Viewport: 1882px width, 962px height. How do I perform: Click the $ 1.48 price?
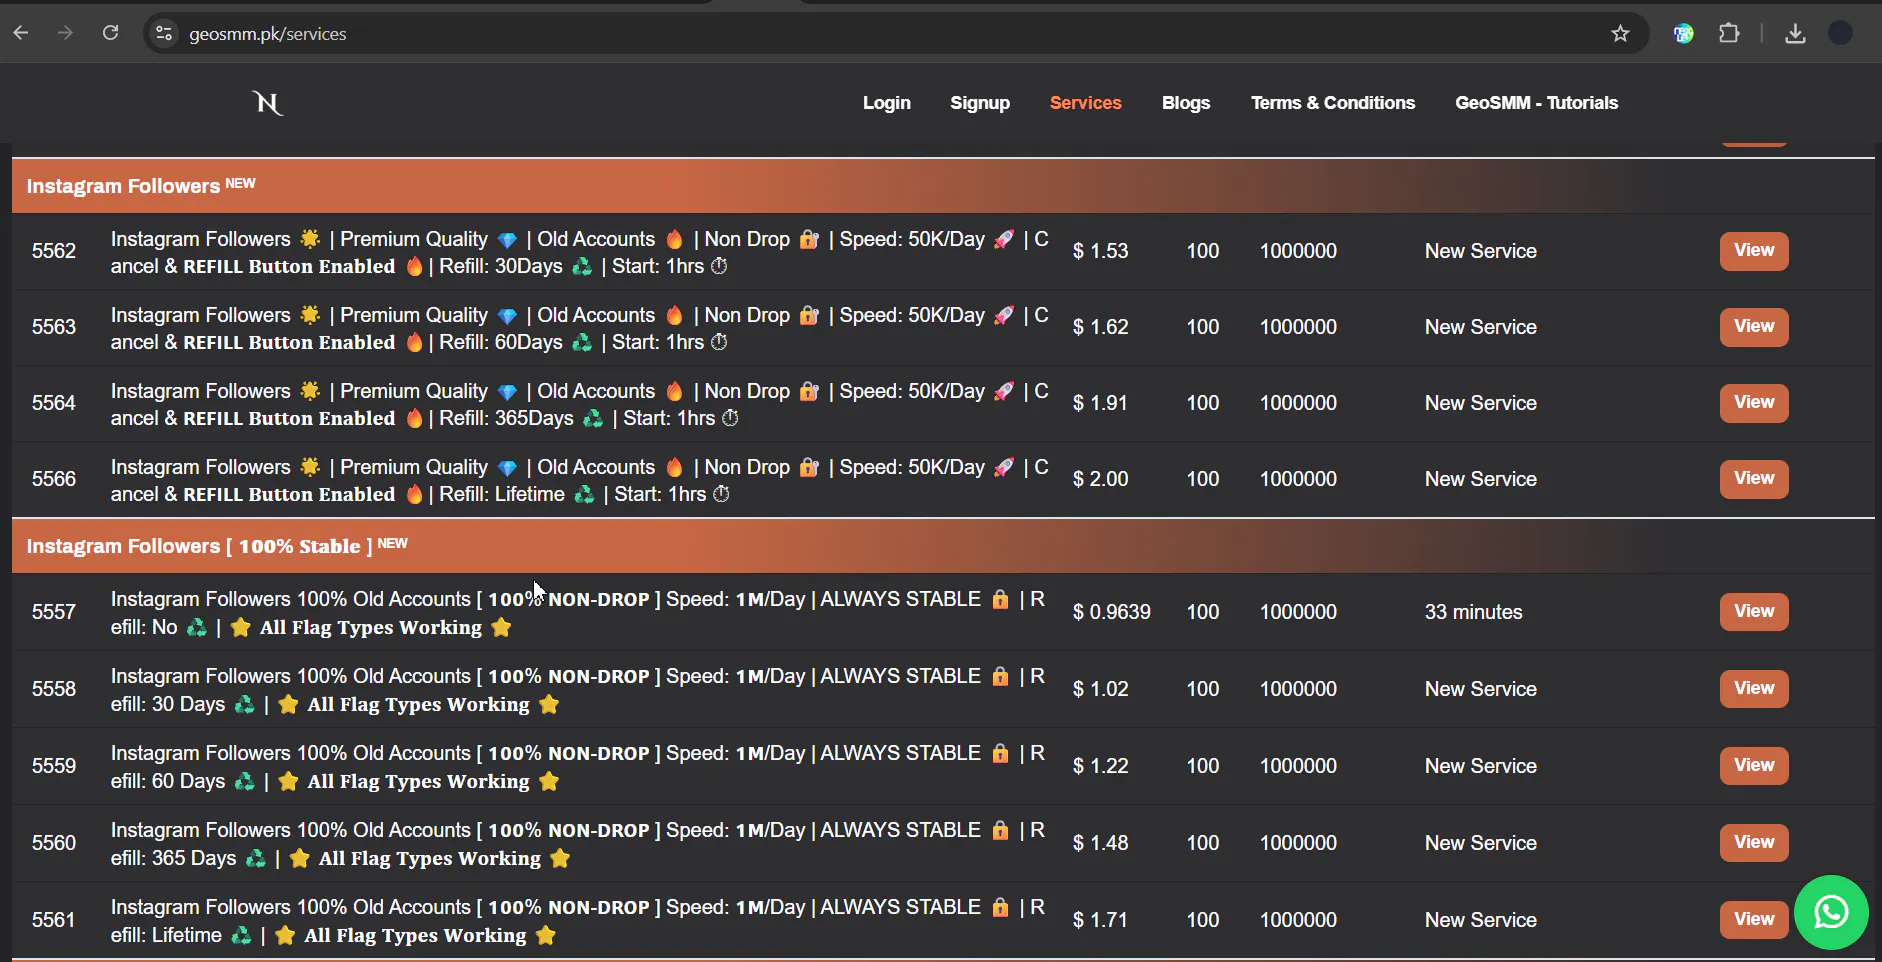coord(1100,843)
